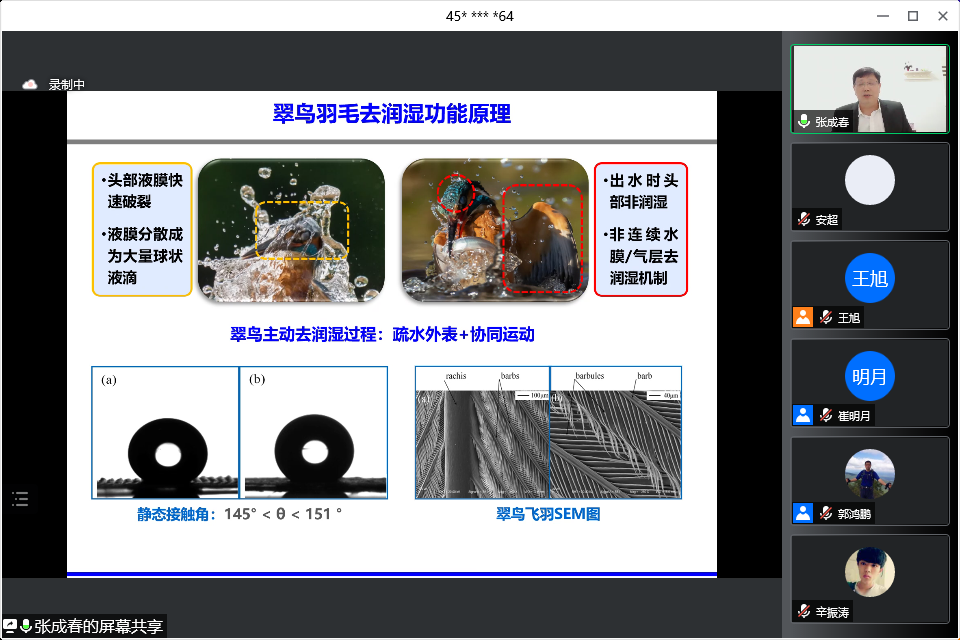
Task: Open the list panel icon at left edge
Action: pos(21,498)
